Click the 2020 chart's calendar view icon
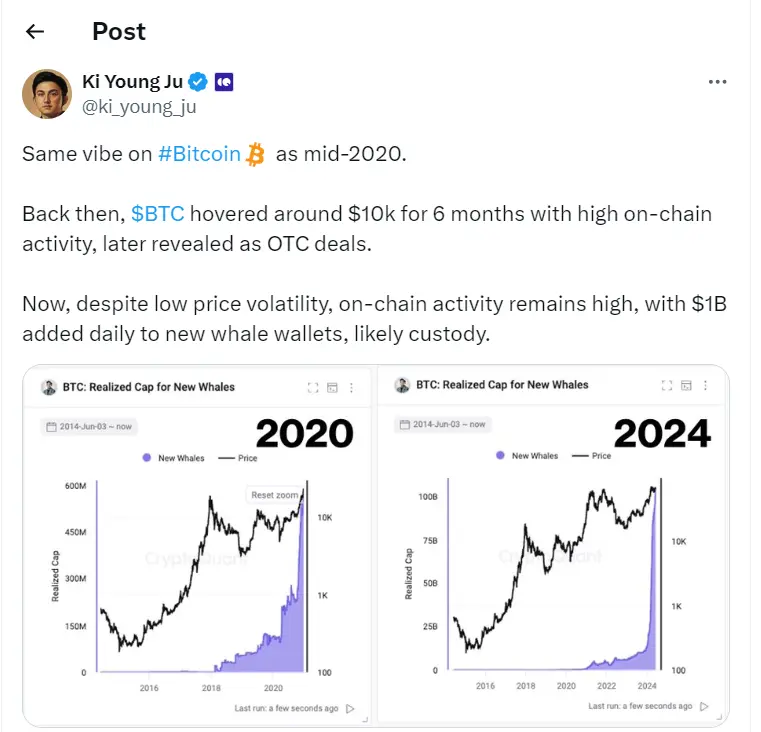This screenshot has height=732, width=761. pos(333,387)
